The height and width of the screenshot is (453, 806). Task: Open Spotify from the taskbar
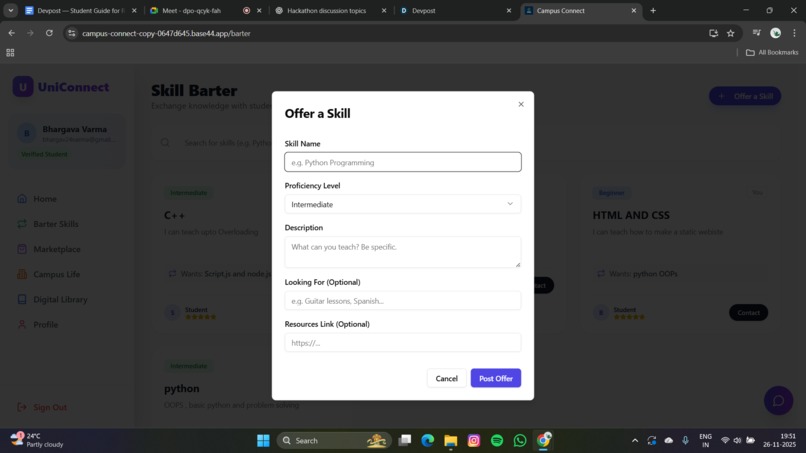pyautogui.click(x=497, y=440)
